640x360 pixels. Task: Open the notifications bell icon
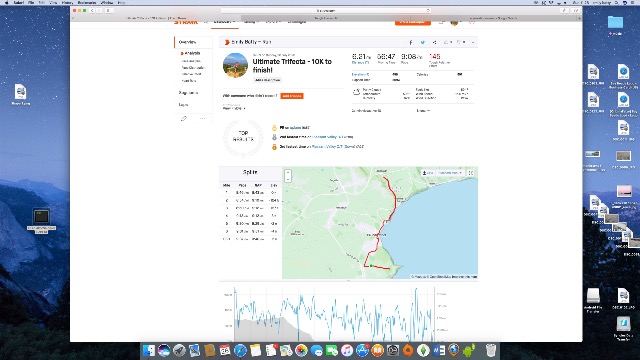(x=441, y=22)
